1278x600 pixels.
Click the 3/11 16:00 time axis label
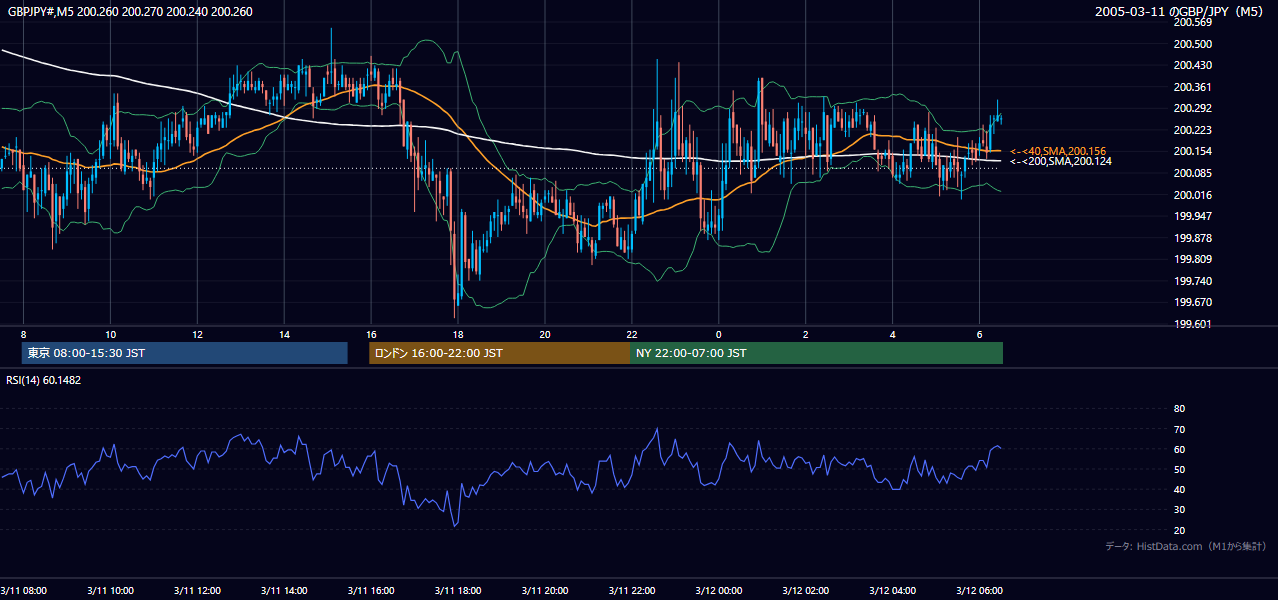coord(371,590)
